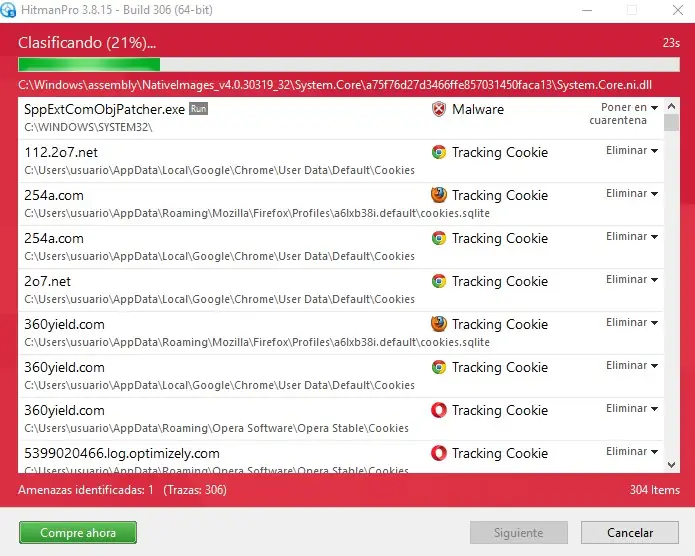Click the Opera icon beside 360yield.com

[x=438, y=410]
